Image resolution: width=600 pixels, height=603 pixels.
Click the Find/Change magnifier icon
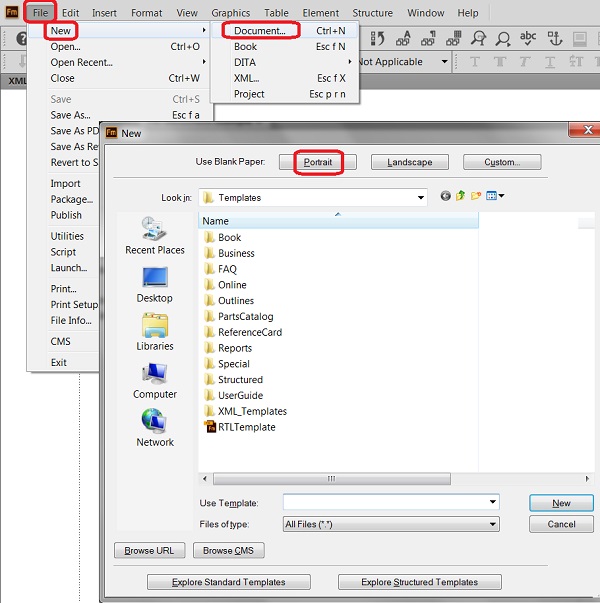[x=478, y=38]
